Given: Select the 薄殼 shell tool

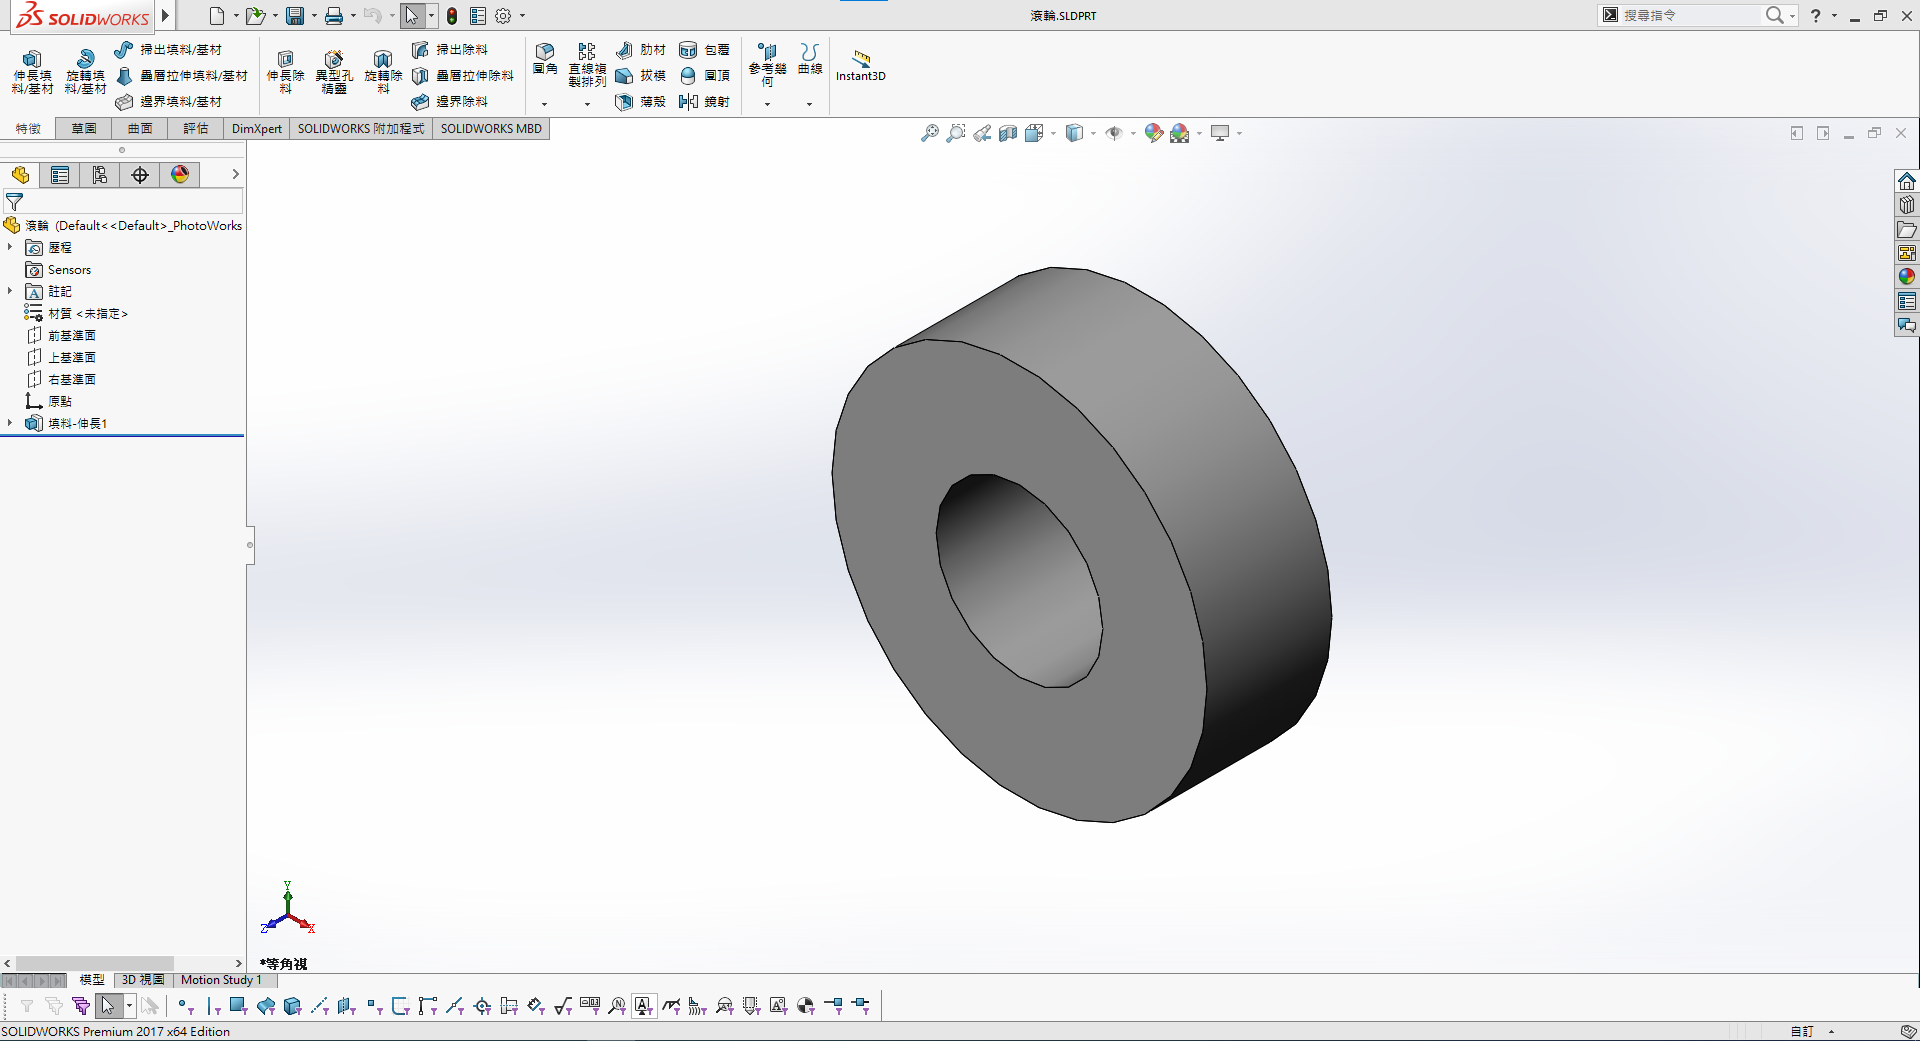Looking at the screenshot, I should pos(641,102).
